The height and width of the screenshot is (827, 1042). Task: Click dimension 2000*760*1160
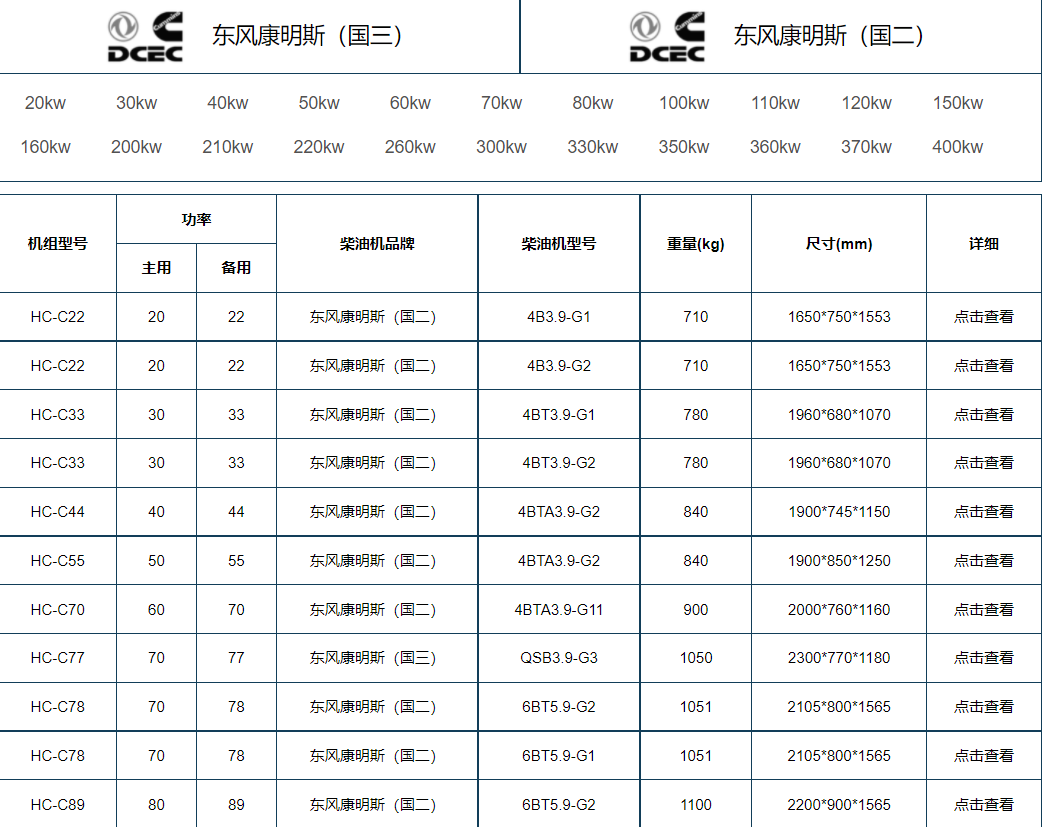[839, 610]
